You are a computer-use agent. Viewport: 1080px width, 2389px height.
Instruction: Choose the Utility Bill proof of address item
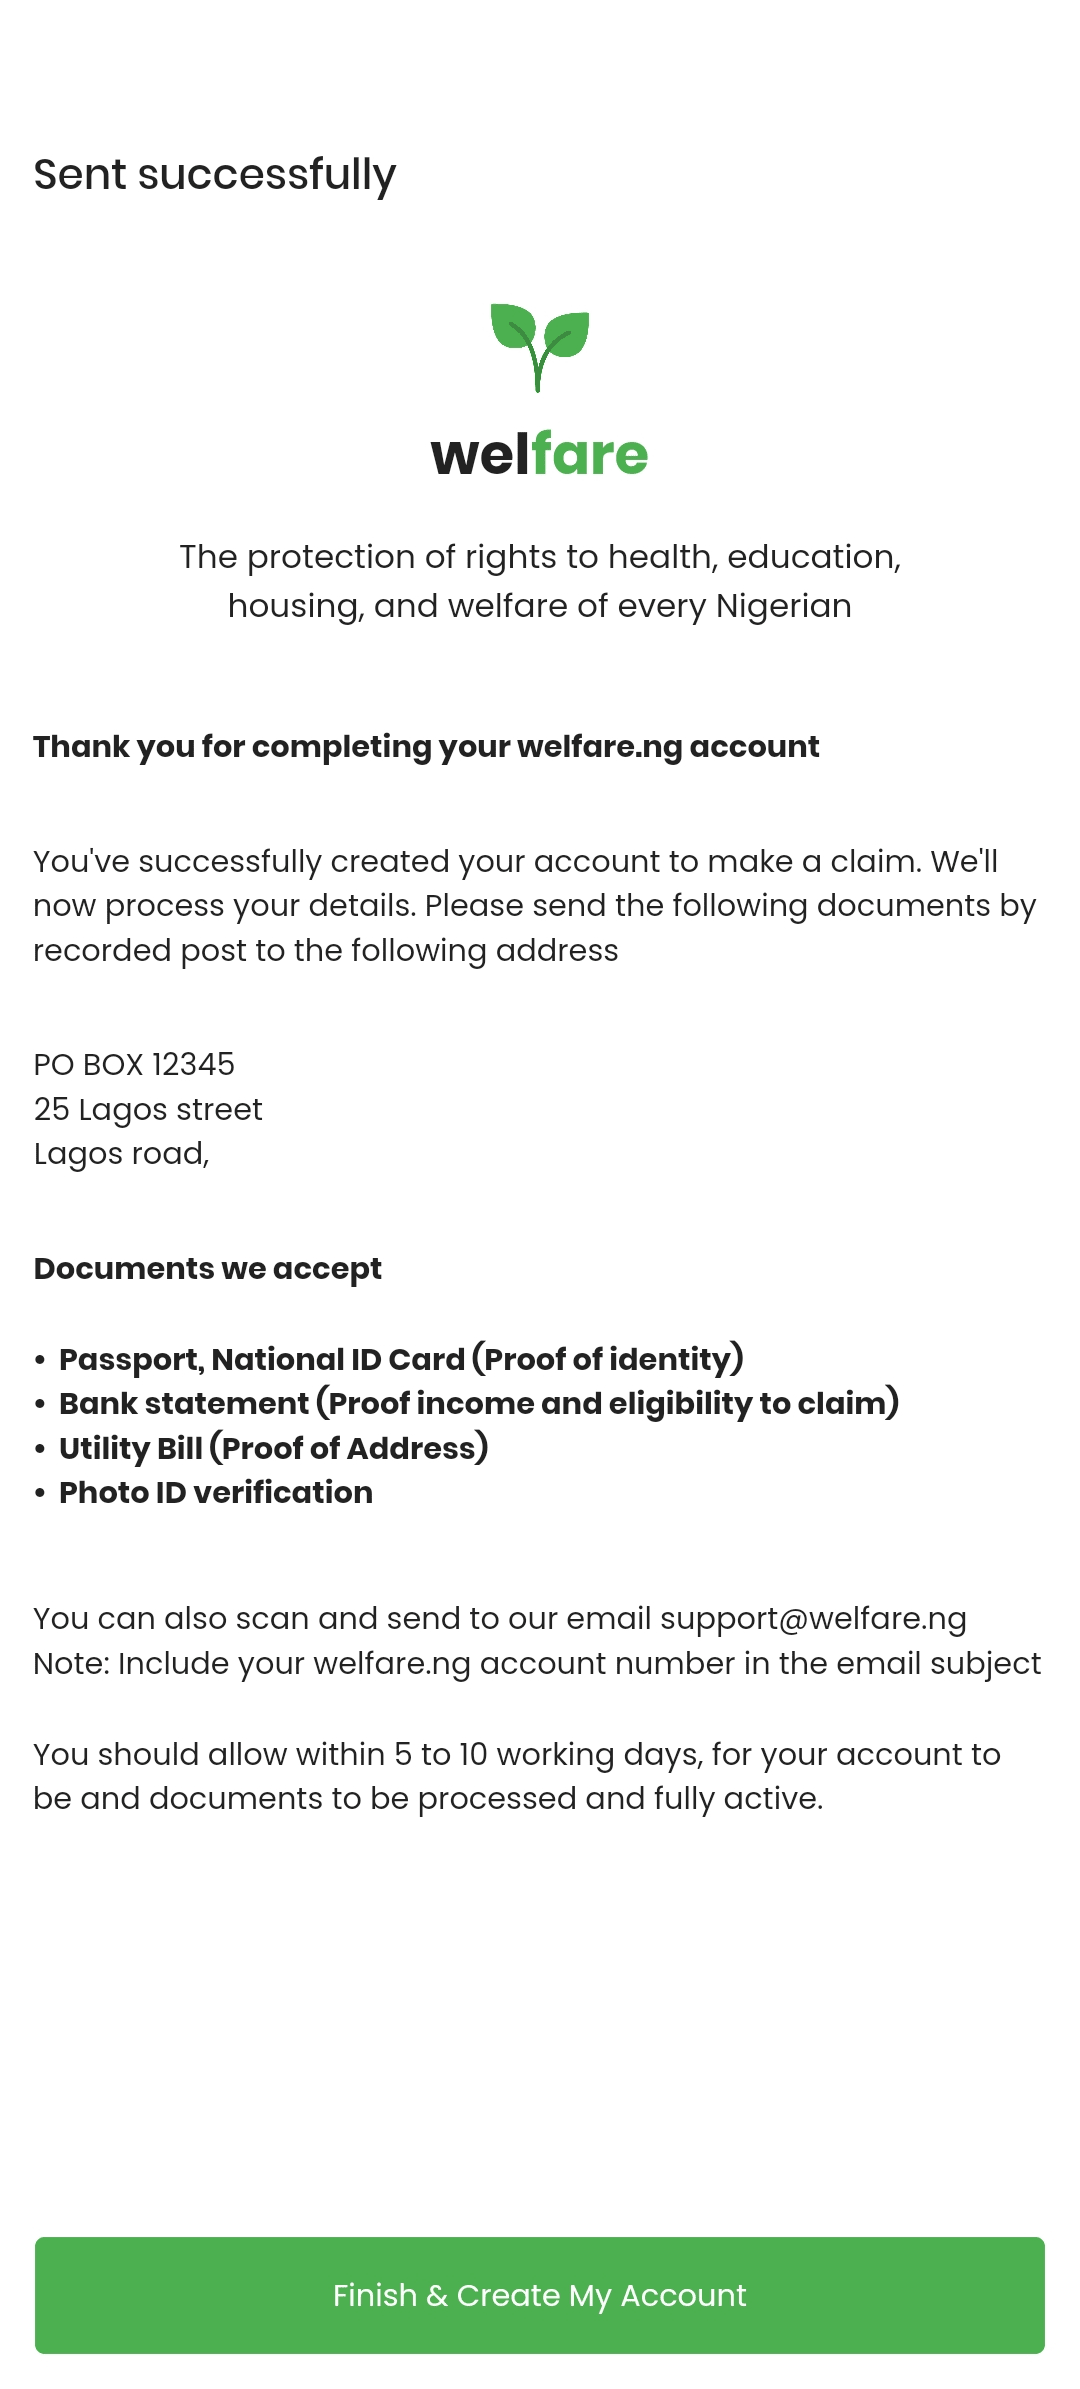point(273,1448)
